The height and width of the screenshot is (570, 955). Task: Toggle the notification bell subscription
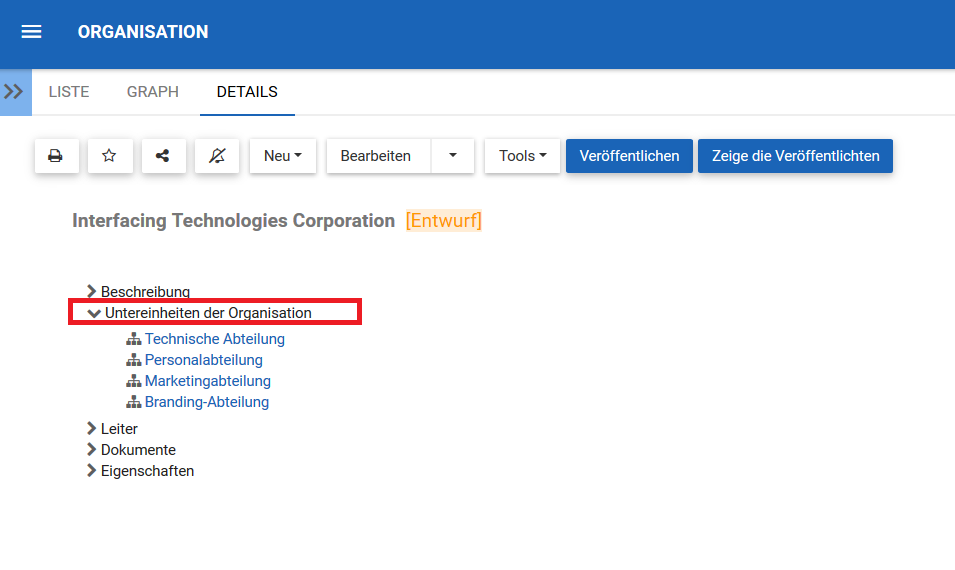(x=217, y=156)
